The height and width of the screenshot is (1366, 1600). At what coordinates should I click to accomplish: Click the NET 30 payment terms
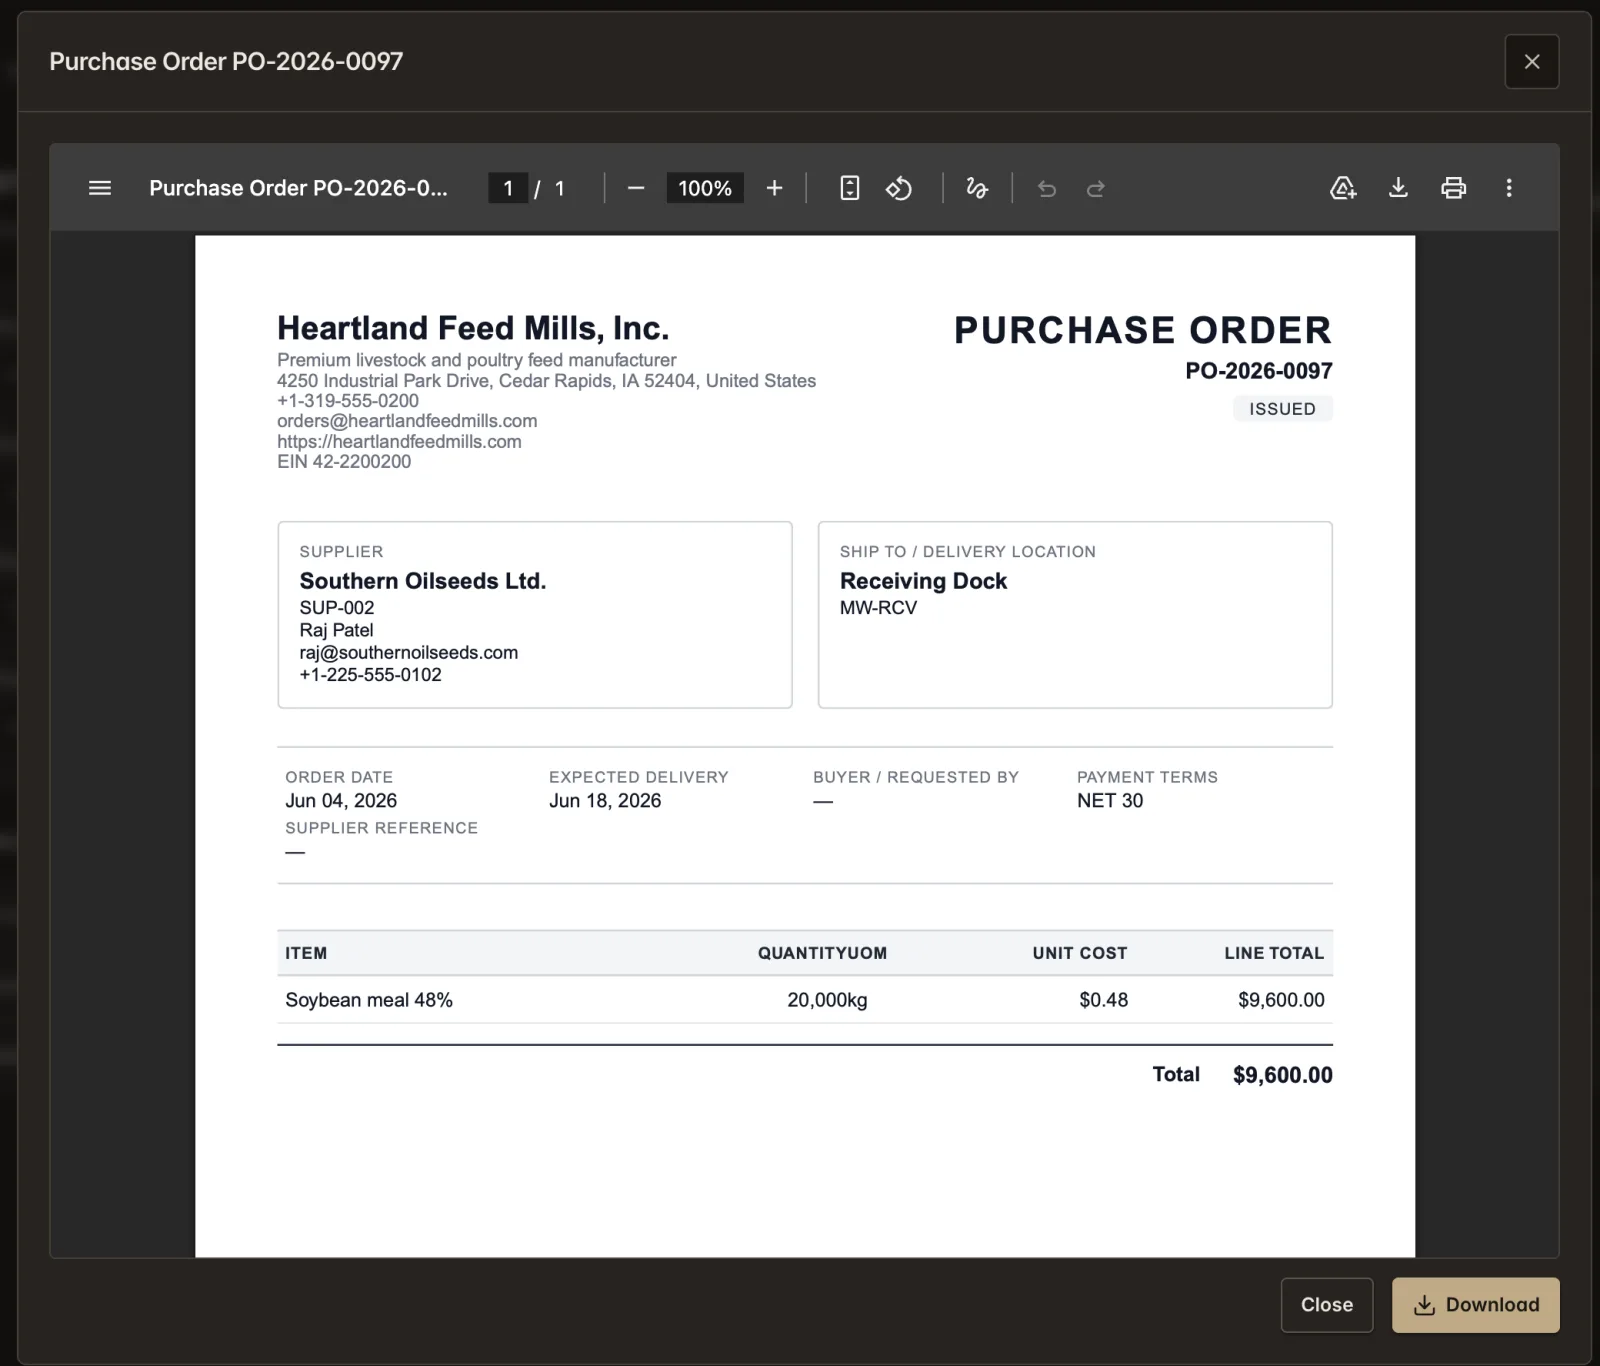pos(1110,801)
